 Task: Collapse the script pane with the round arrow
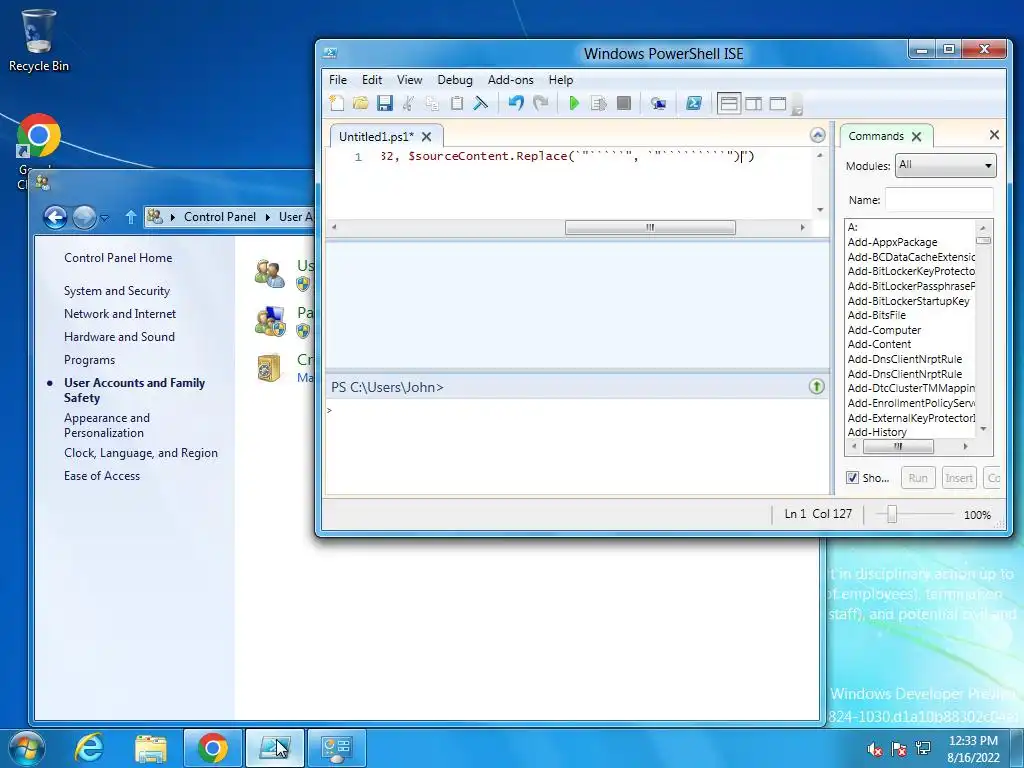818,135
